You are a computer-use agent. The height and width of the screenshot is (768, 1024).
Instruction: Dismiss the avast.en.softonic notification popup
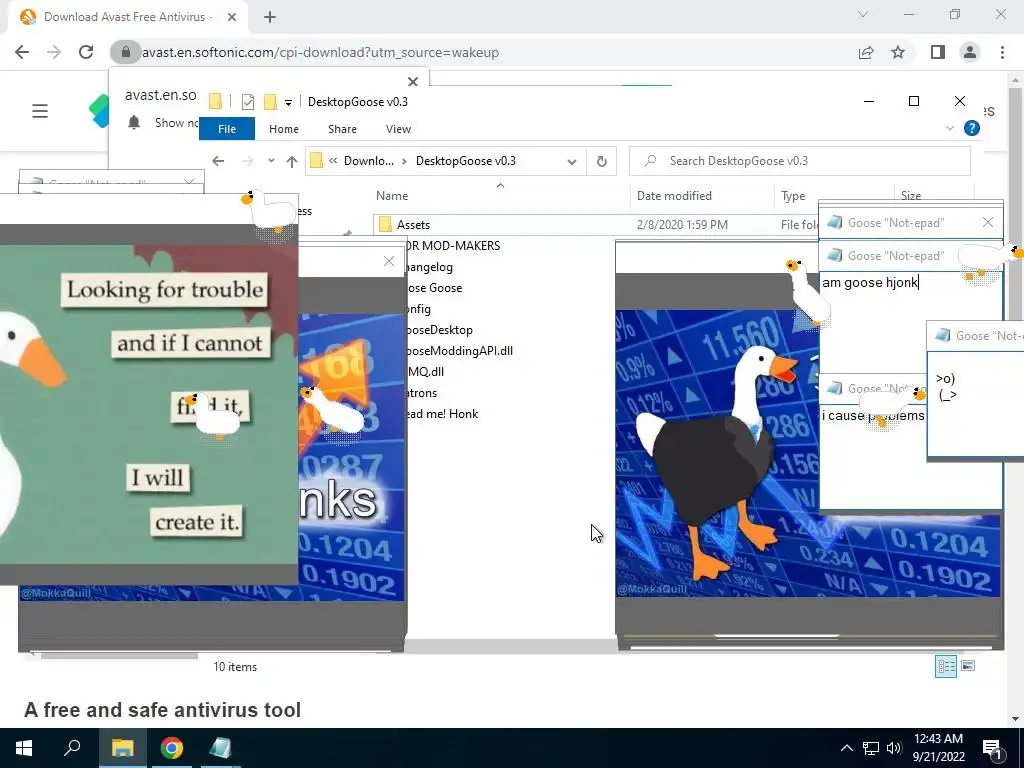click(413, 82)
